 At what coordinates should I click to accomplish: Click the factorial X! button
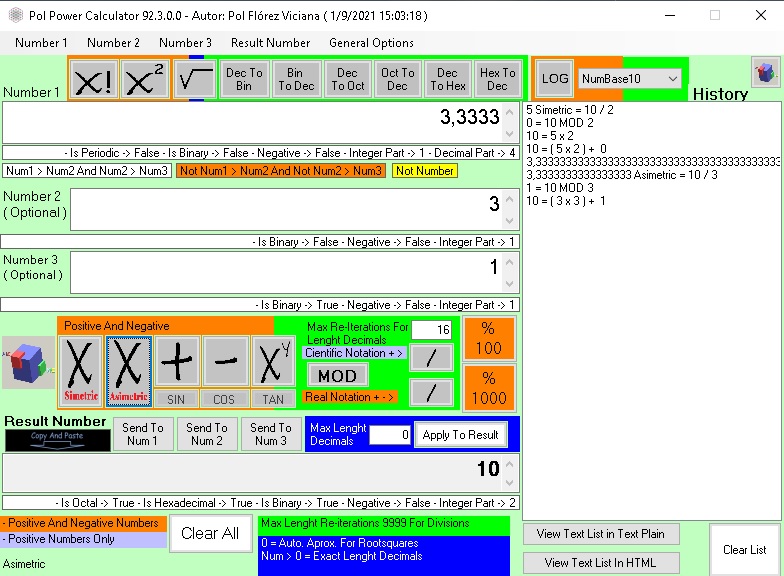pyautogui.click(x=94, y=79)
